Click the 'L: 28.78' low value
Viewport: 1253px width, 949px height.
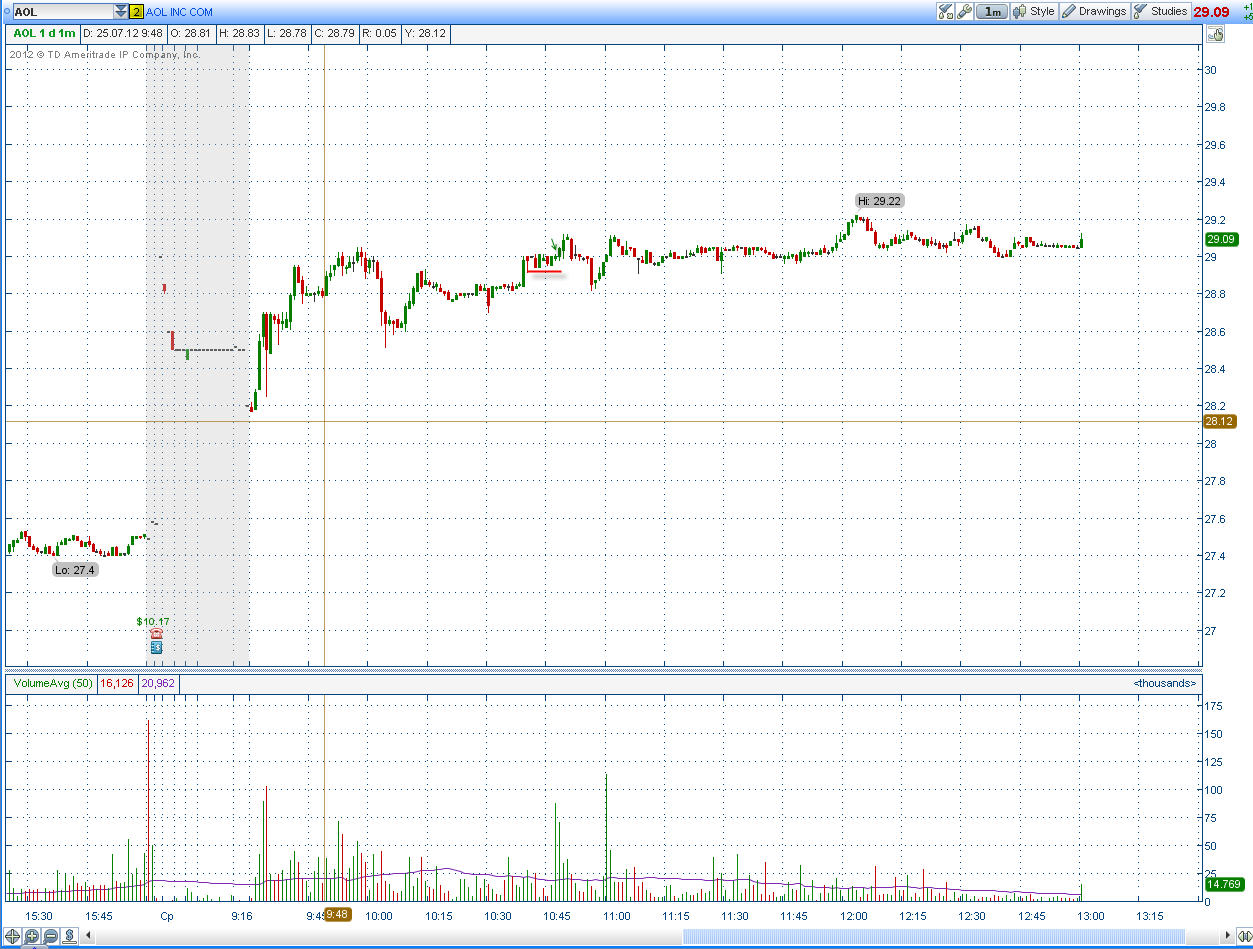pos(286,33)
